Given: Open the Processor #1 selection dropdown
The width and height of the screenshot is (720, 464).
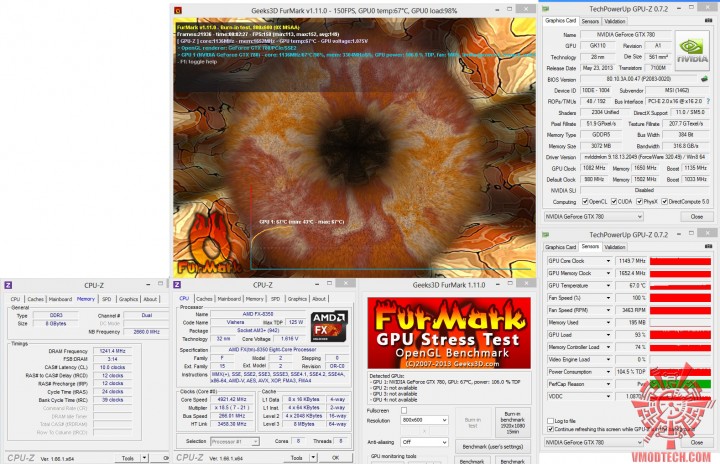Looking at the screenshot, I should (235, 441).
